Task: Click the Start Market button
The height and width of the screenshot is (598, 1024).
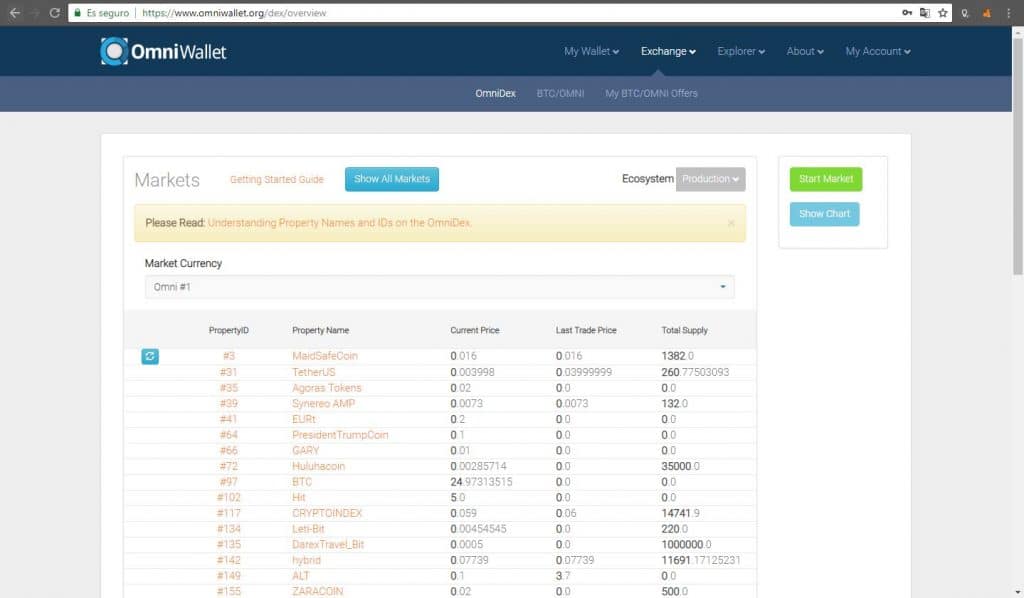Action: coord(825,179)
